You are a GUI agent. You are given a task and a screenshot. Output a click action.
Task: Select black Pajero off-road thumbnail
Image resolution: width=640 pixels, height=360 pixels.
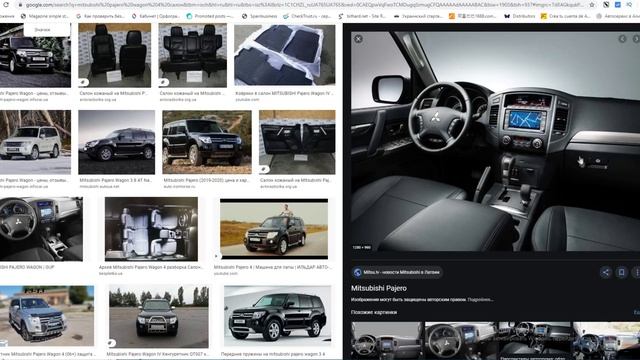point(207,142)
